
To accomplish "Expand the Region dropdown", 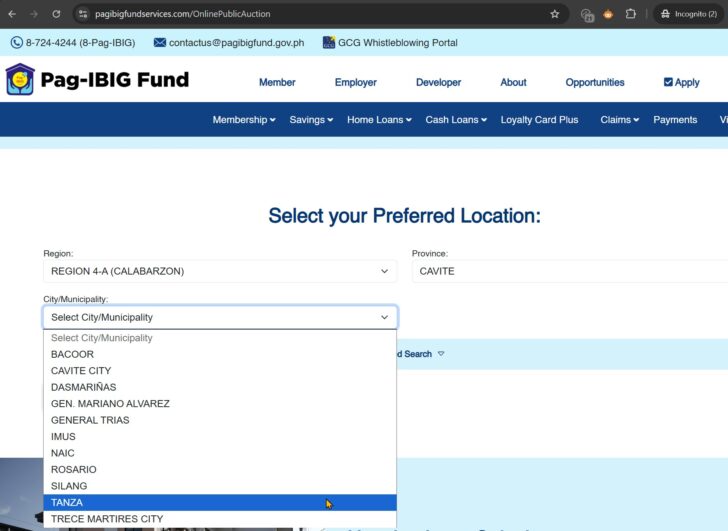I will coord(219,271).
